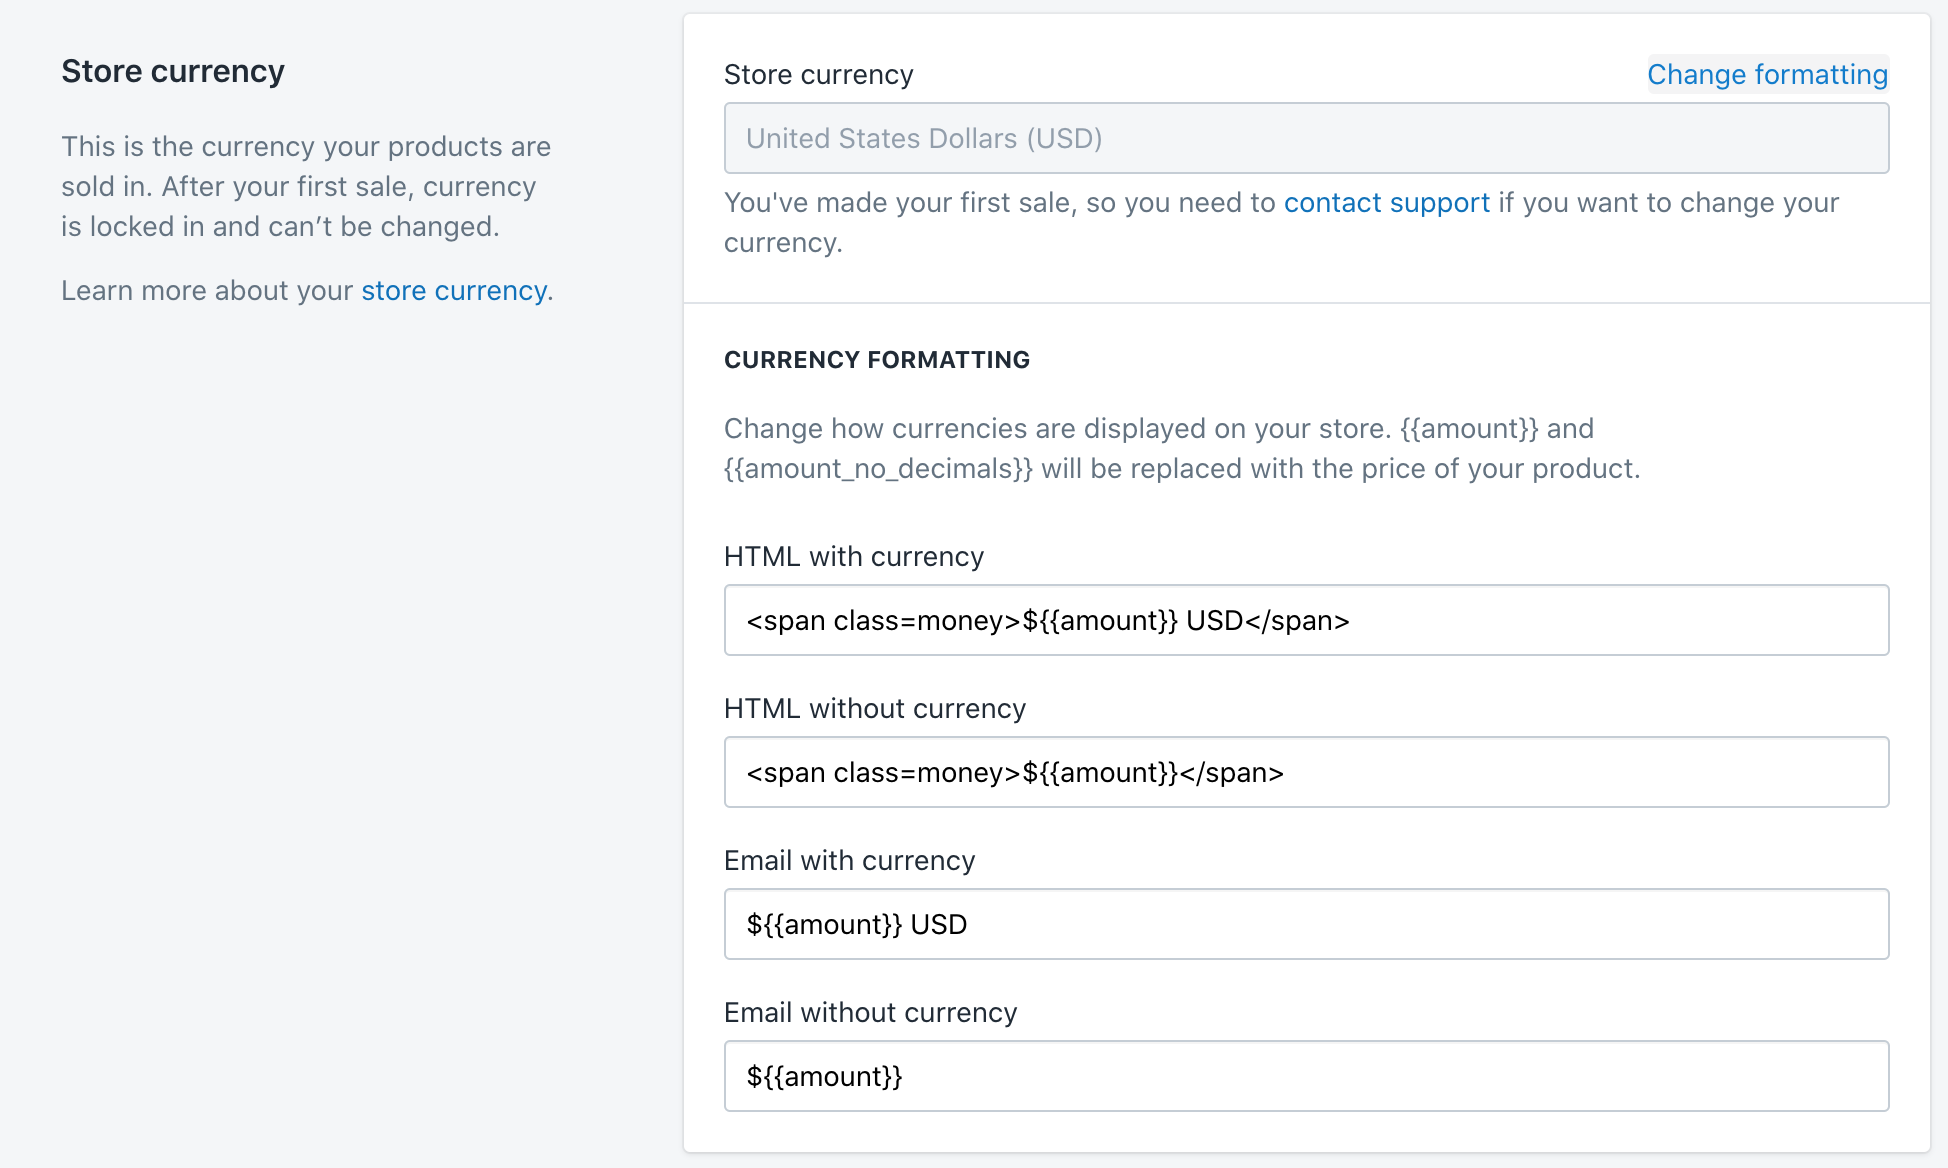Select the Email with currency input
The image size is (1948, 1168).
click(x=1306, y=925)
